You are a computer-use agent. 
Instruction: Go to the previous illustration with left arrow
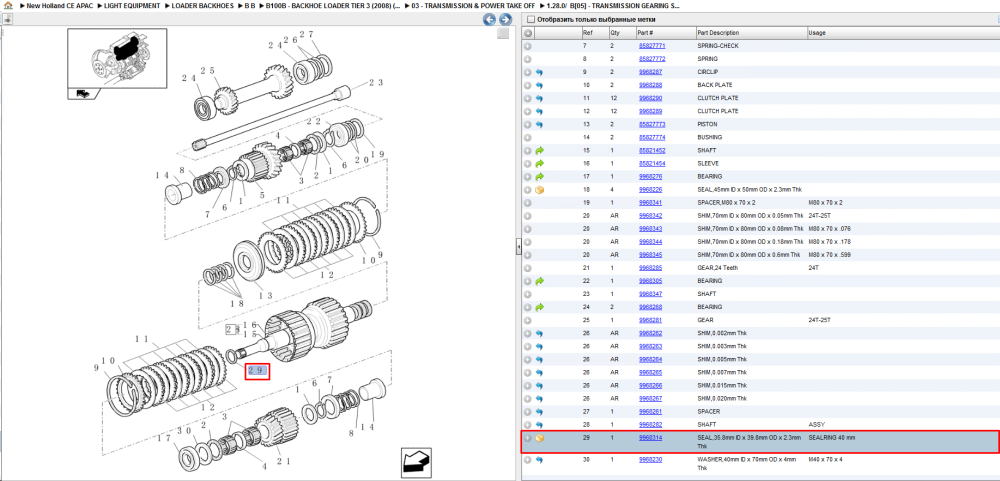coord(489,20)
